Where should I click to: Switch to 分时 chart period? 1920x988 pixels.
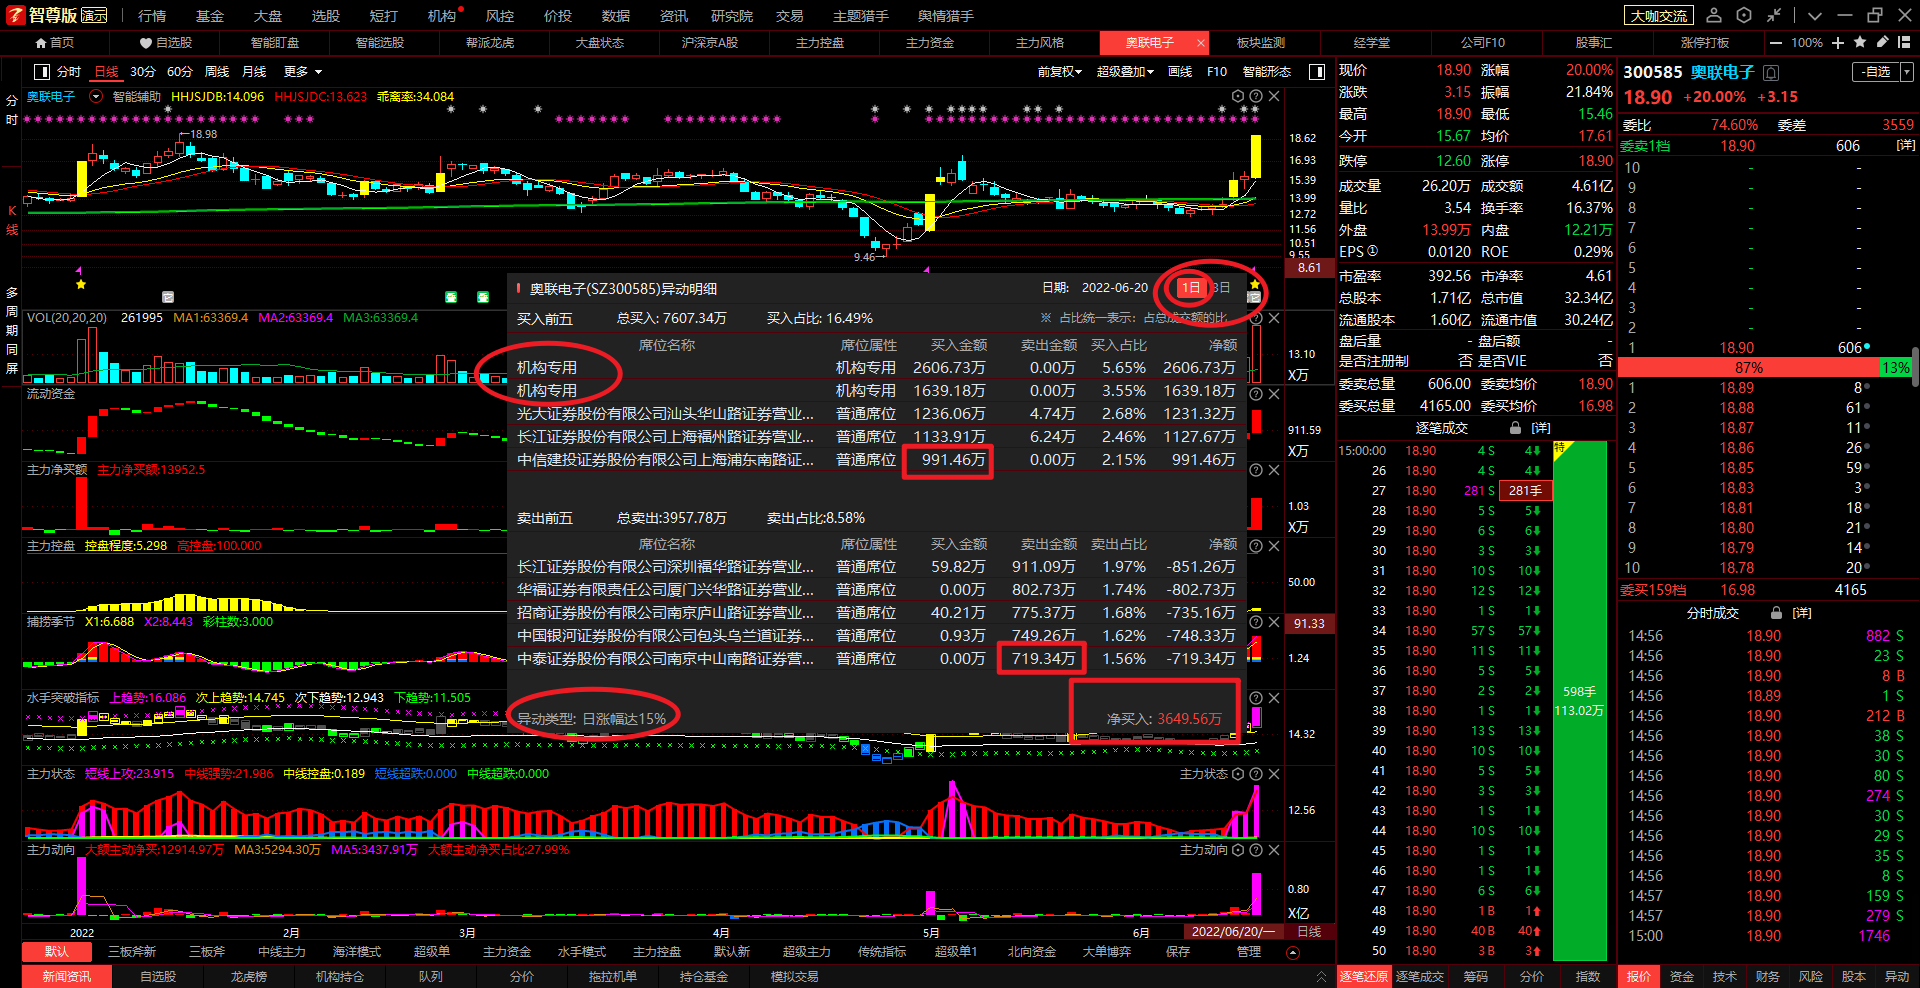pyautogui.click(x=69, y=72)
